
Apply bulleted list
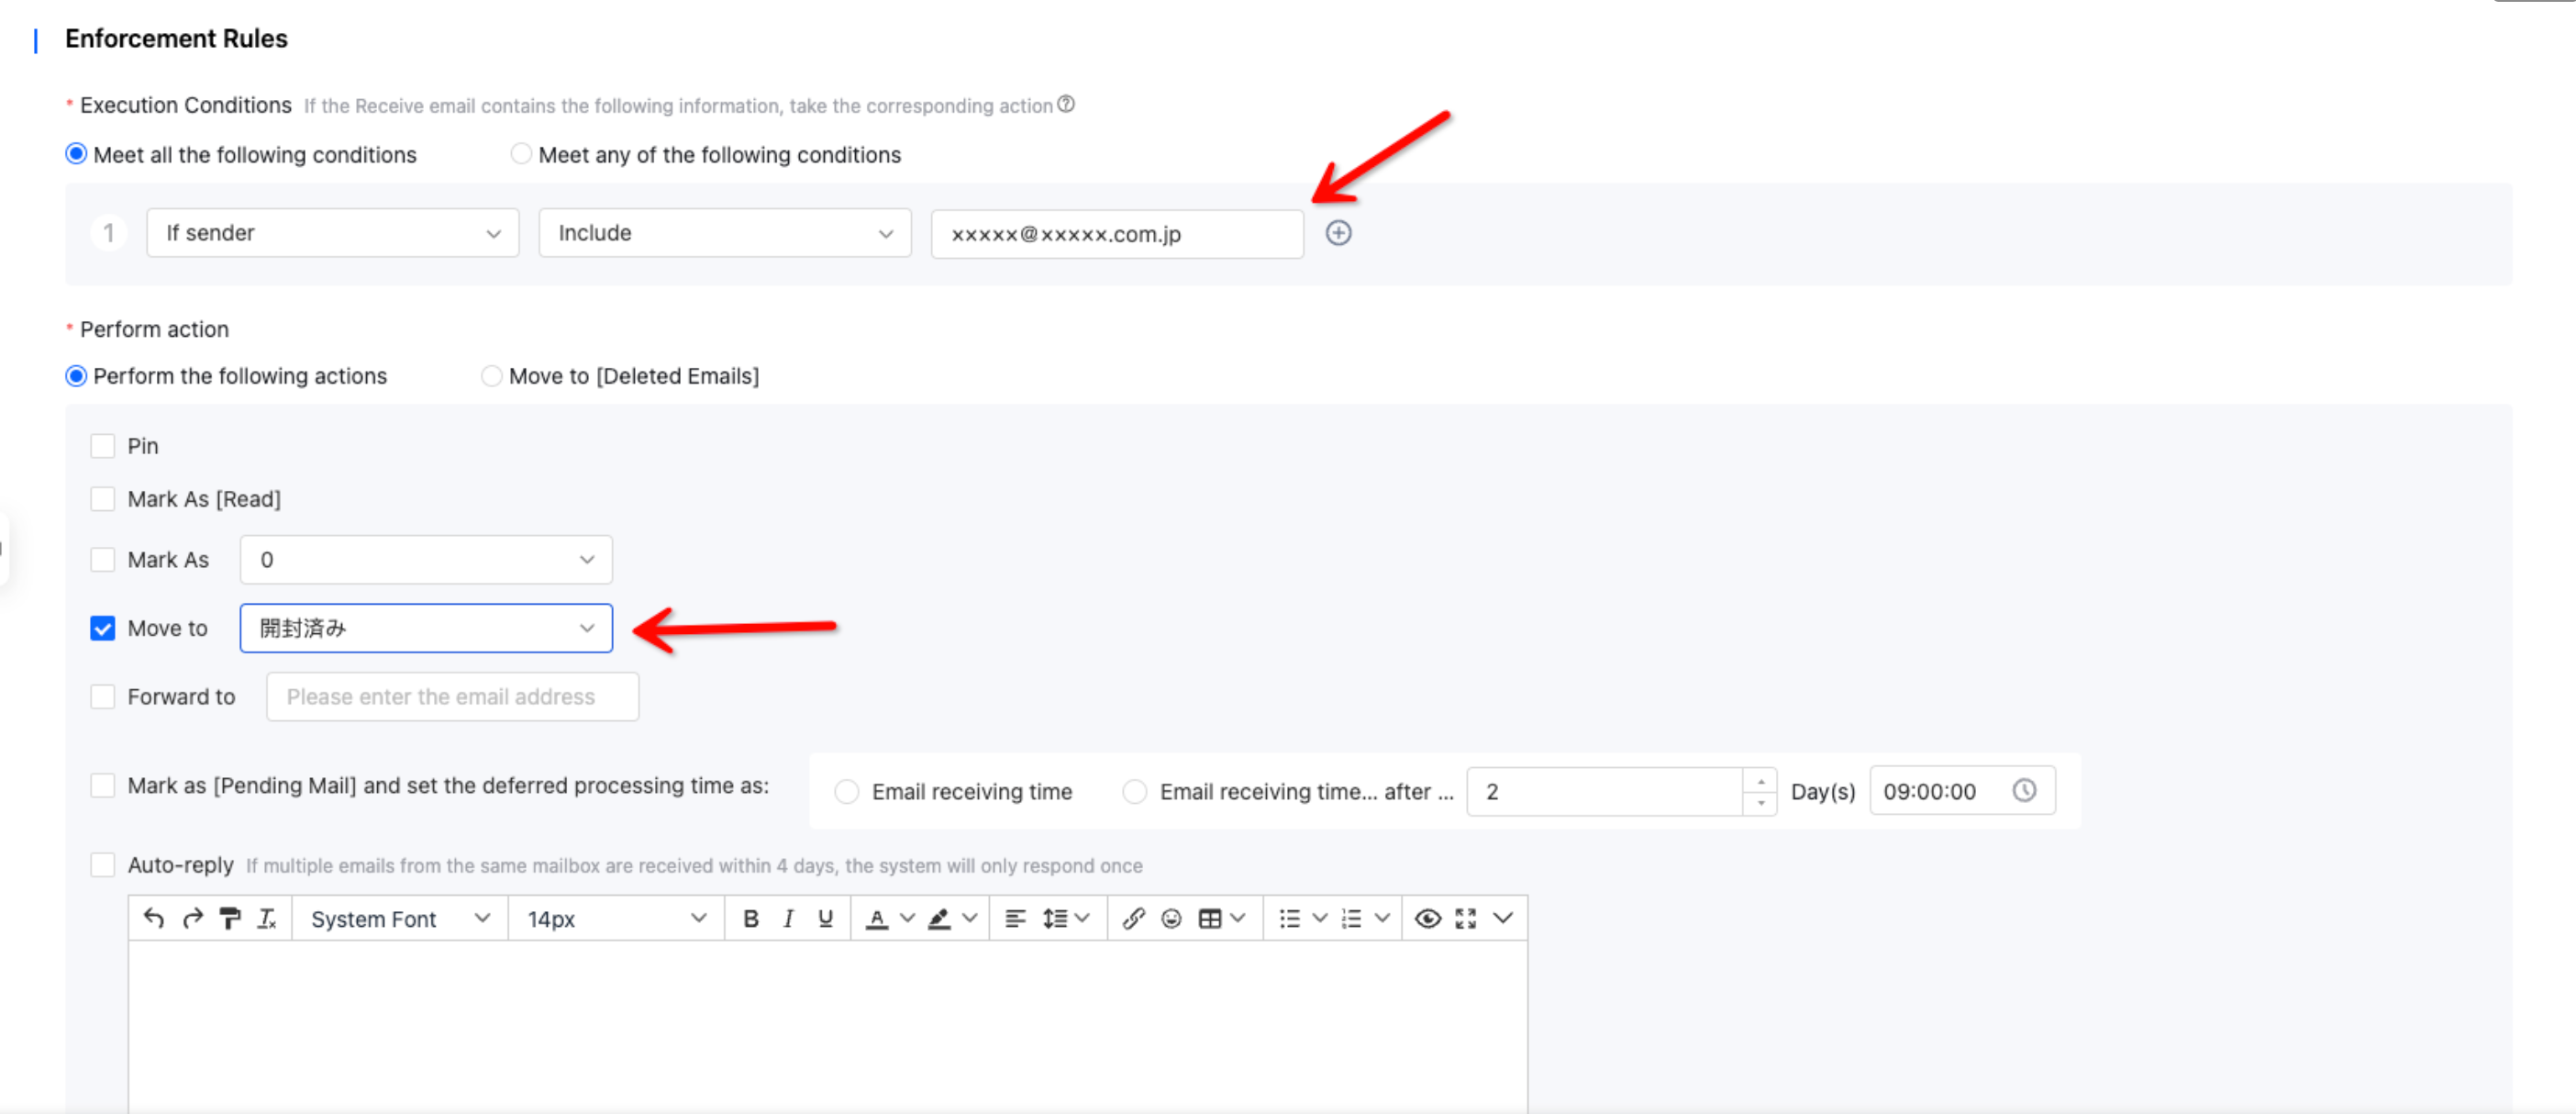(x=1290, y=918)
